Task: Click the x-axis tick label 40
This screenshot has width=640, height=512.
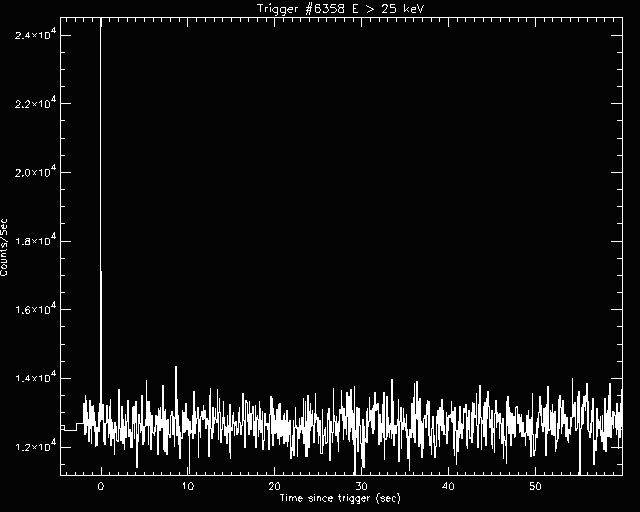Action: pyautogui.click(x=448, y=486)
